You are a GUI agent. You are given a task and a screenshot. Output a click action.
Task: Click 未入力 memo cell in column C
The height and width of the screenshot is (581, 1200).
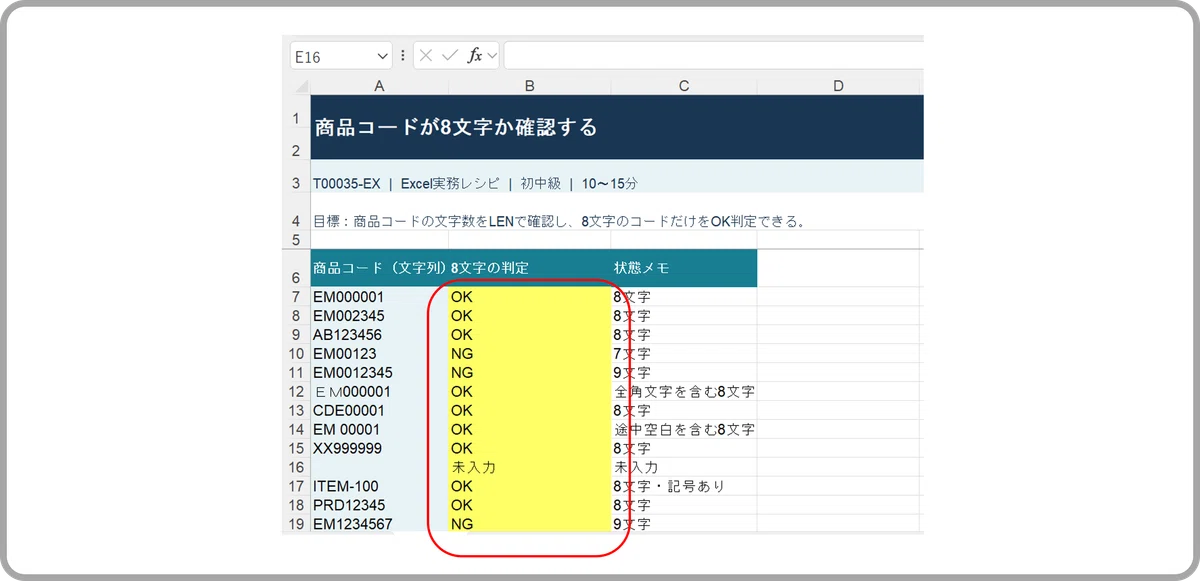[x=684, y=467]
